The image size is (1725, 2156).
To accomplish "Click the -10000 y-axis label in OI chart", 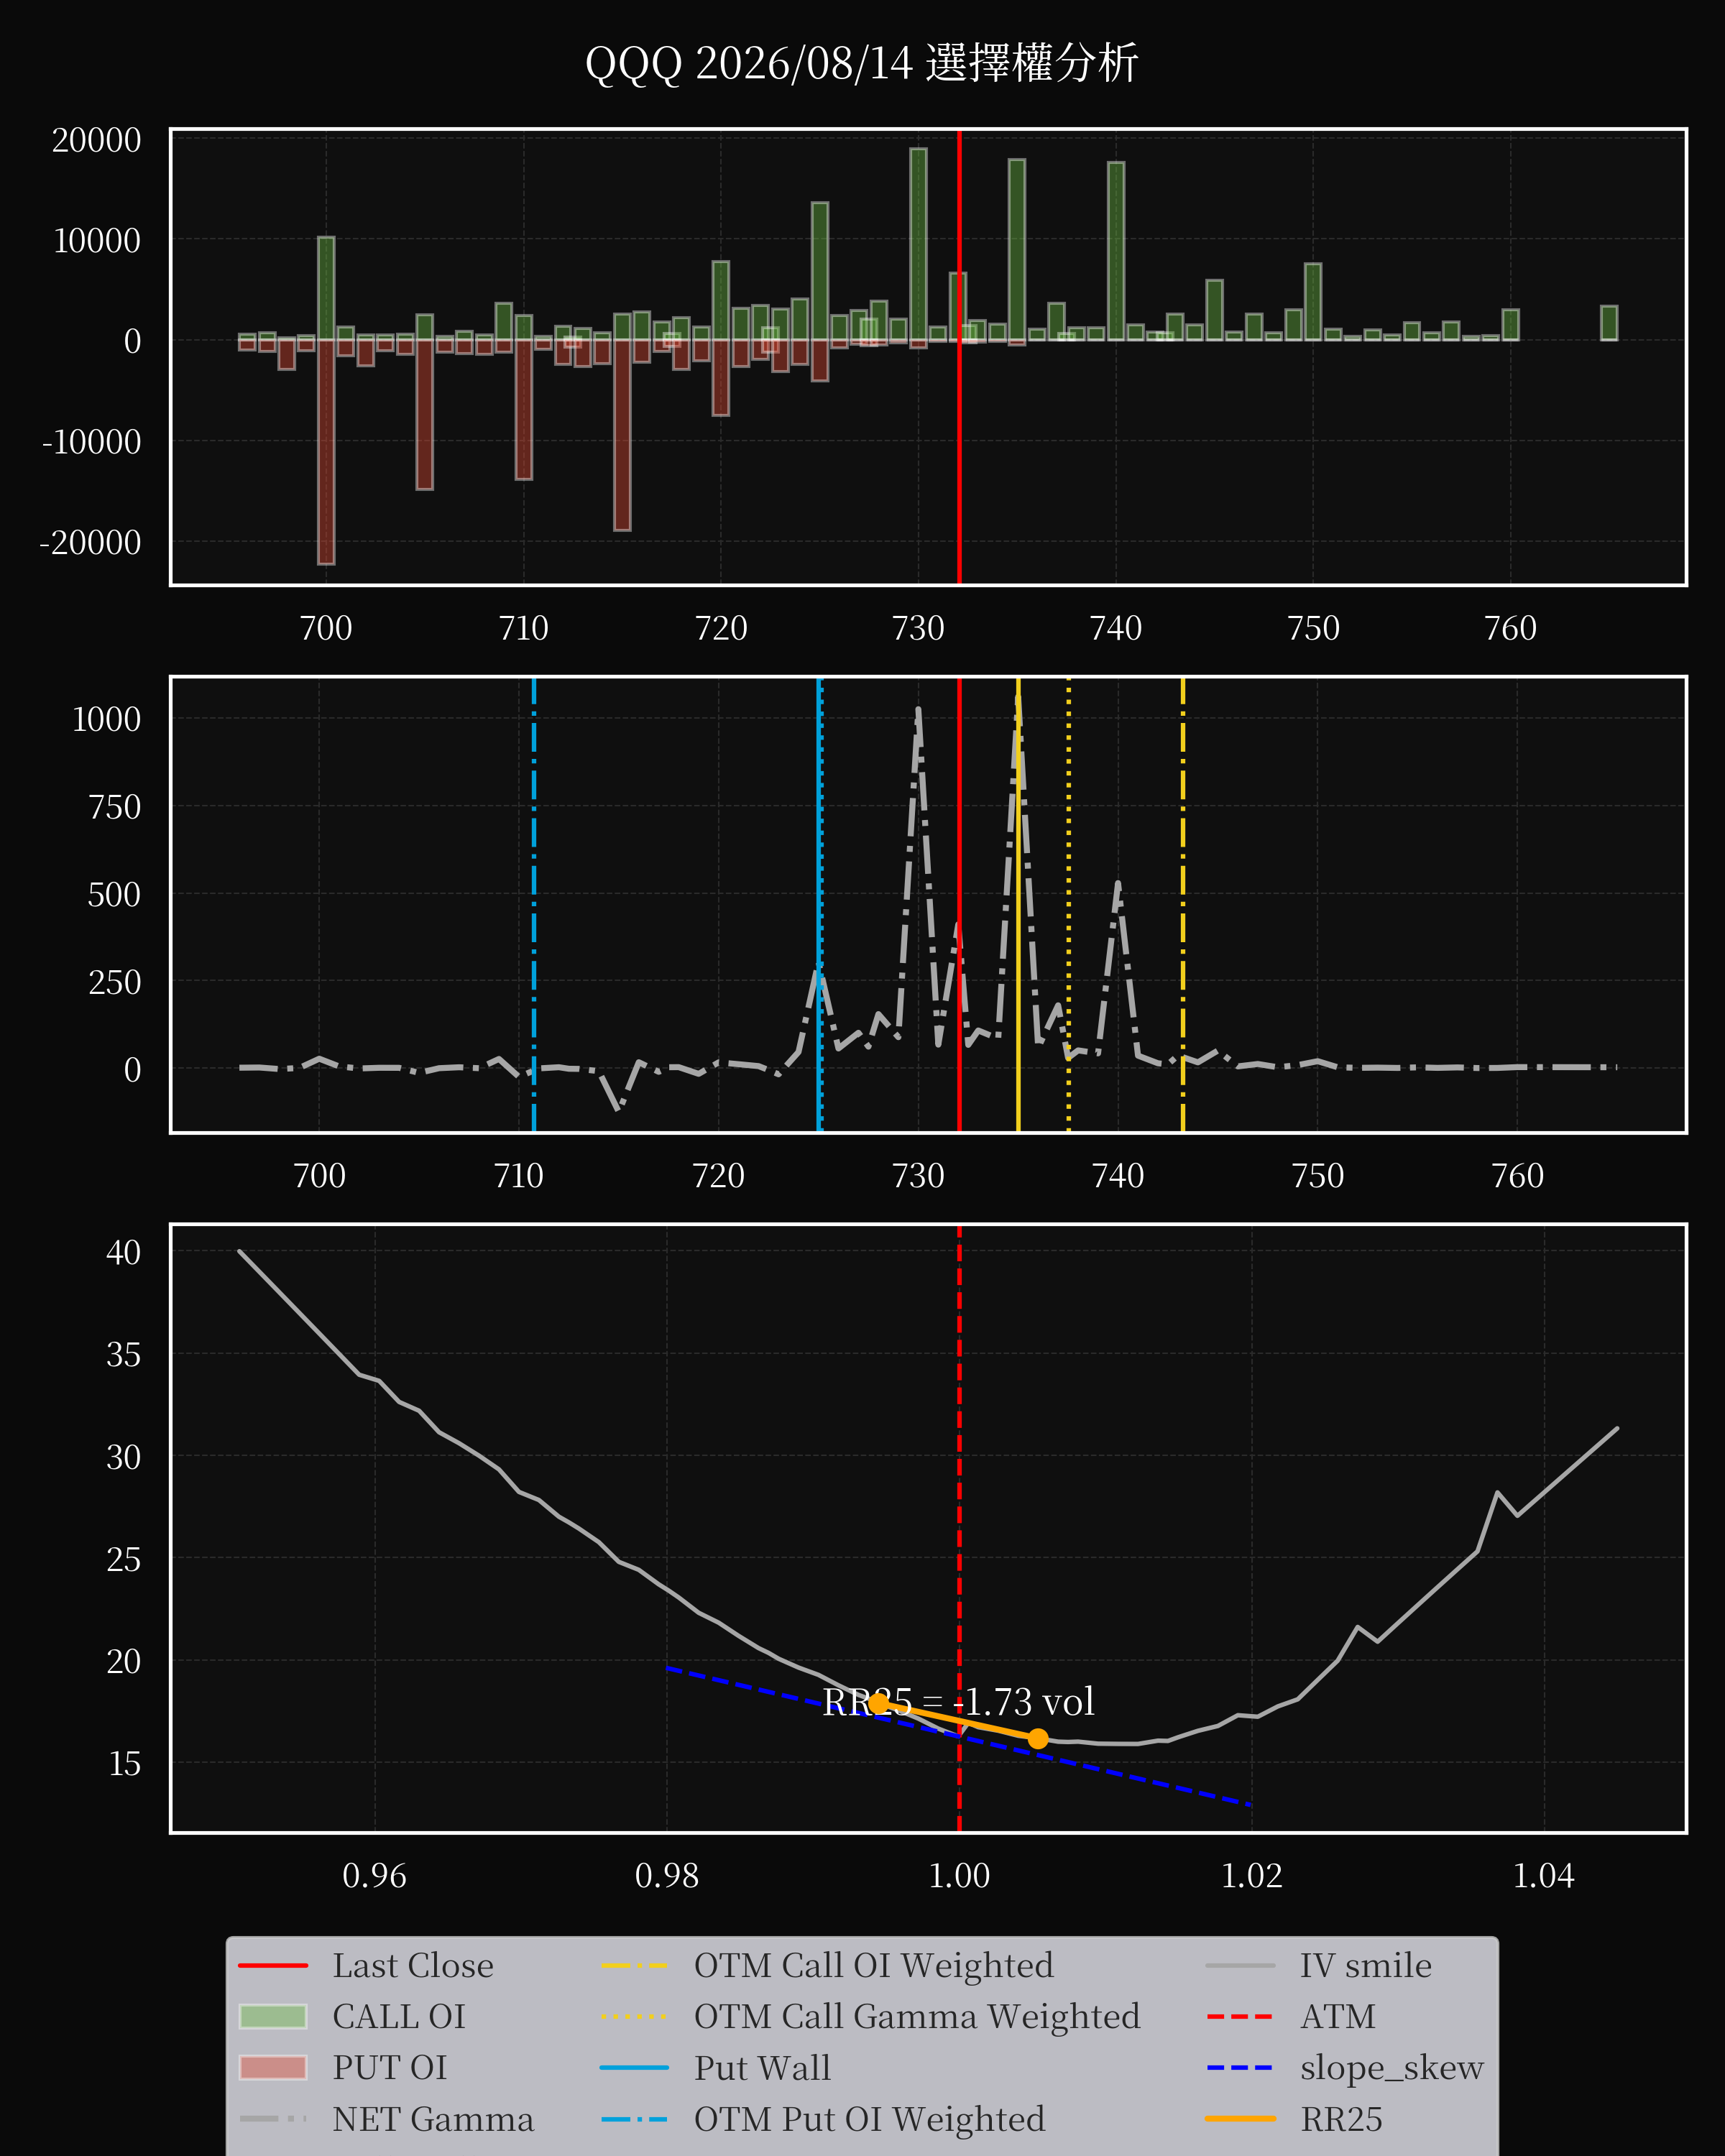I will 92,441.
